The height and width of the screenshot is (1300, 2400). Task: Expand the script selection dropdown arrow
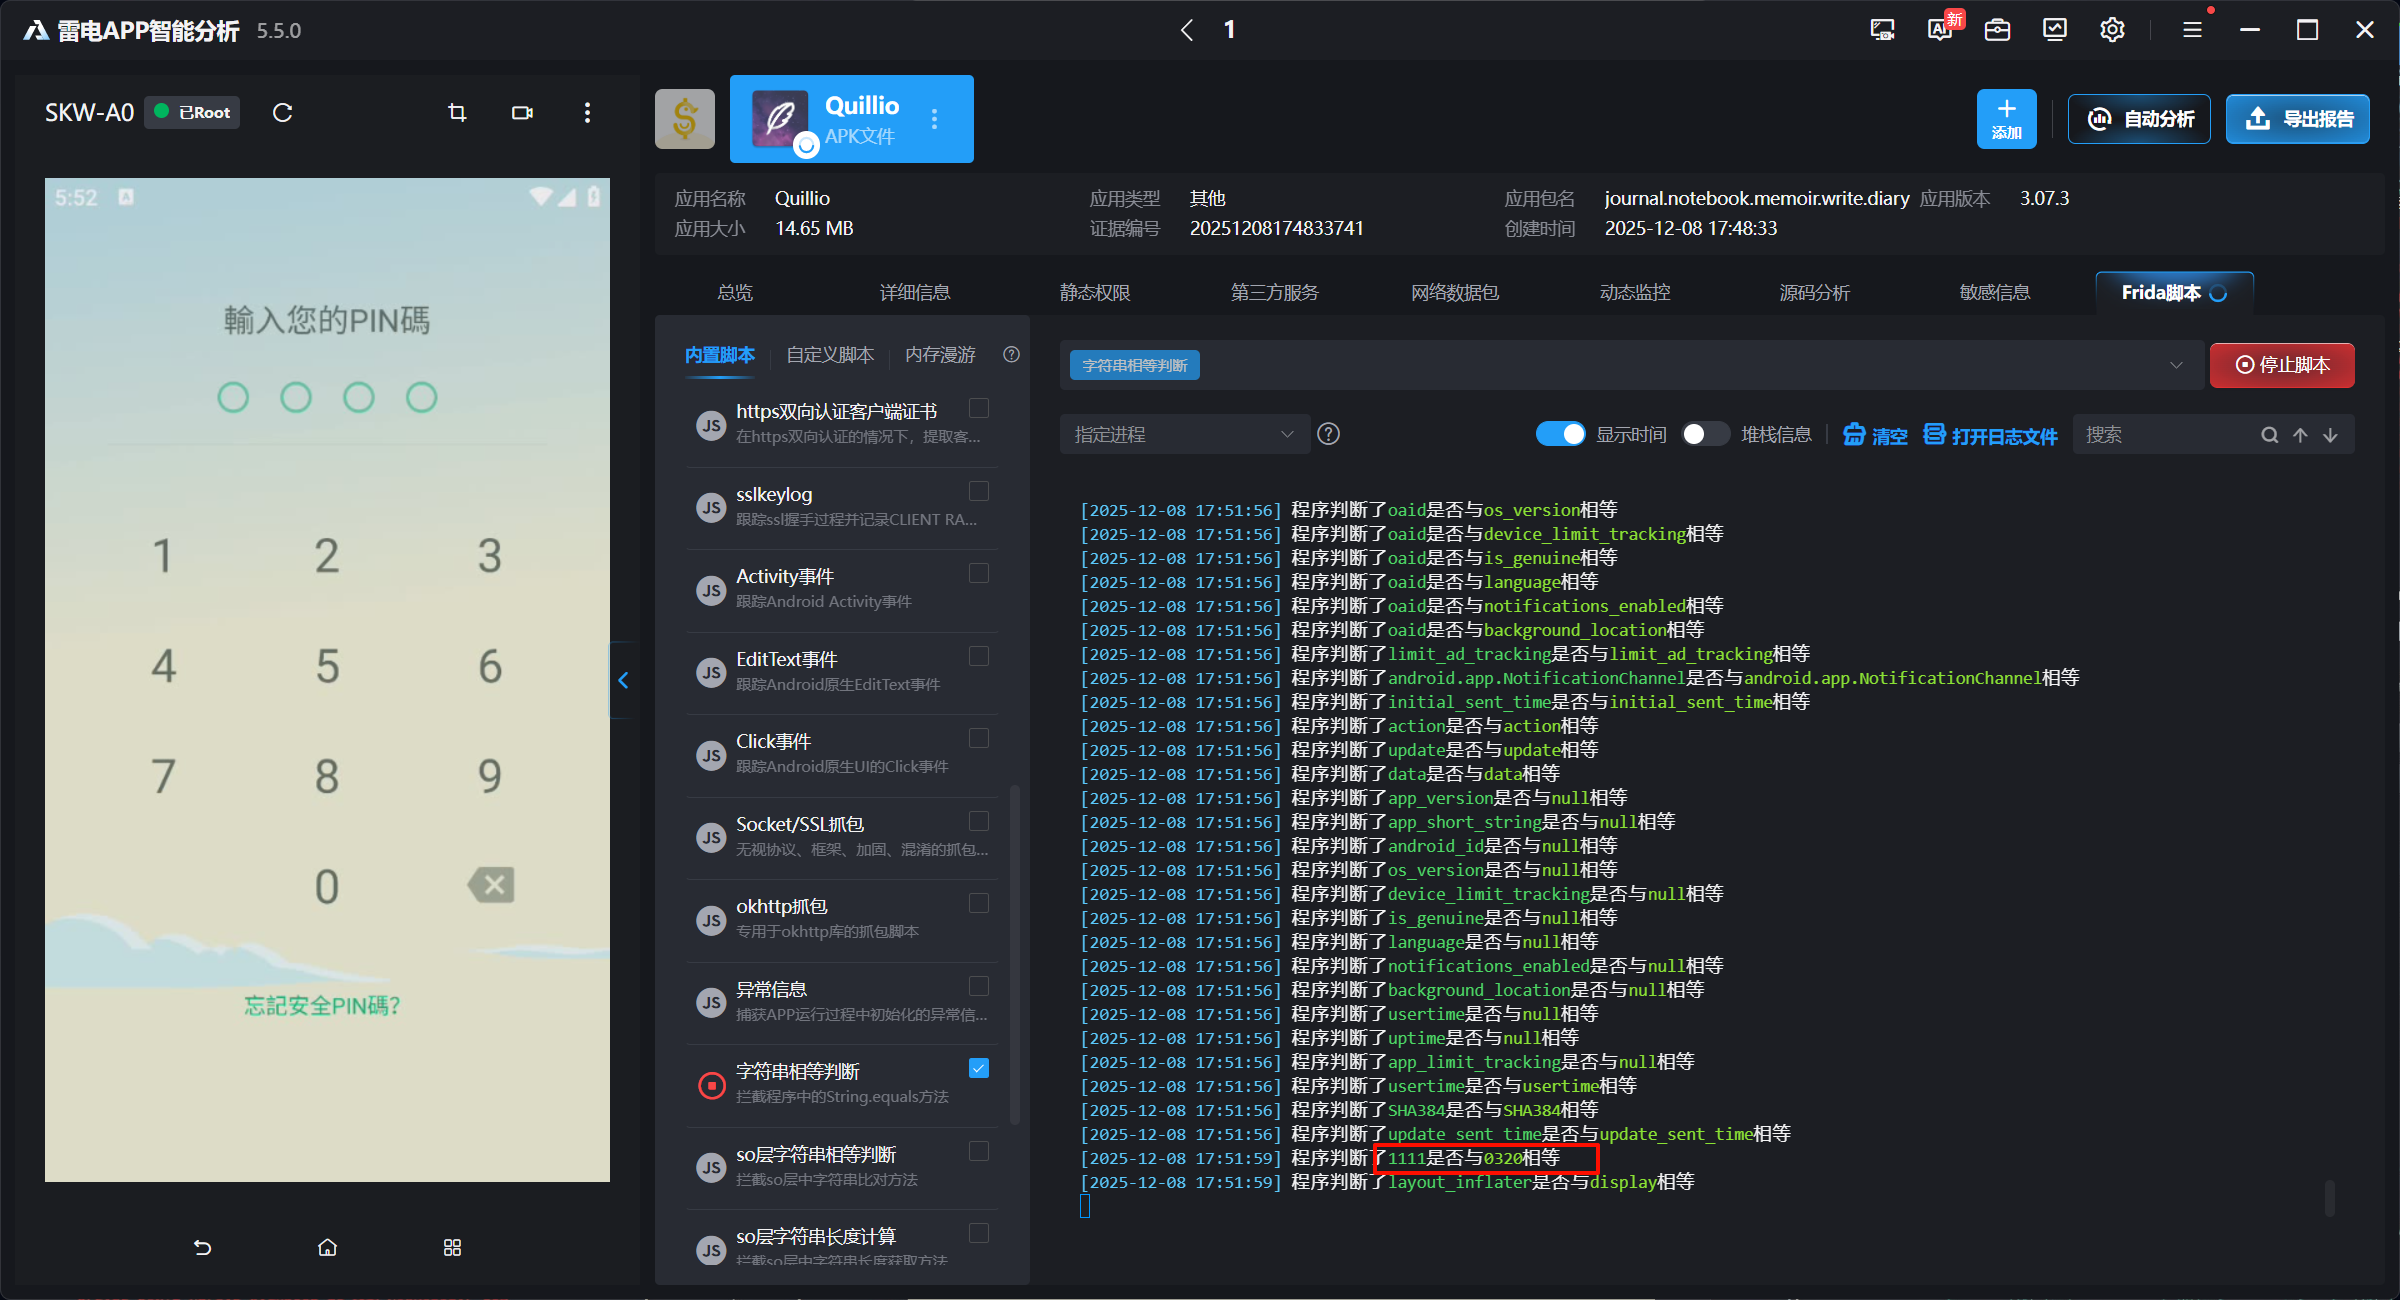pyautogui.click(x=2176, y=365)
